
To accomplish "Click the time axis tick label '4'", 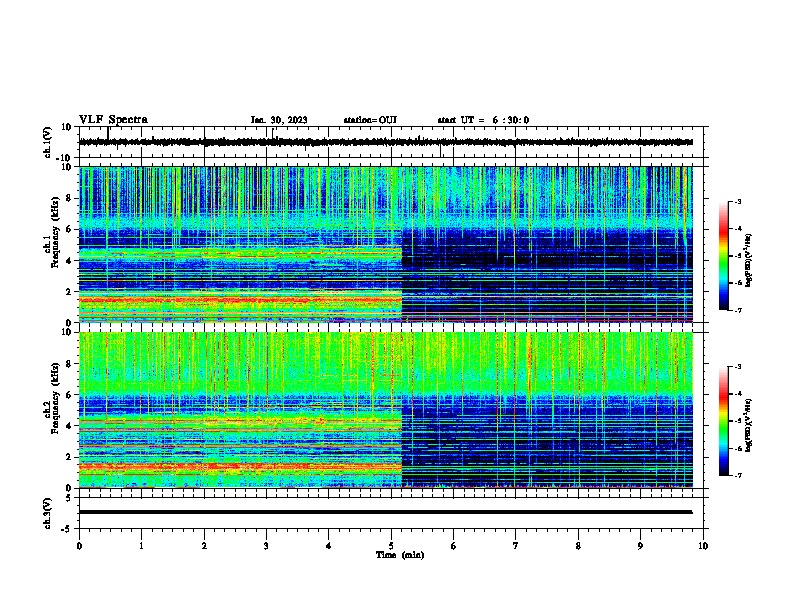I will click(329, 546).
